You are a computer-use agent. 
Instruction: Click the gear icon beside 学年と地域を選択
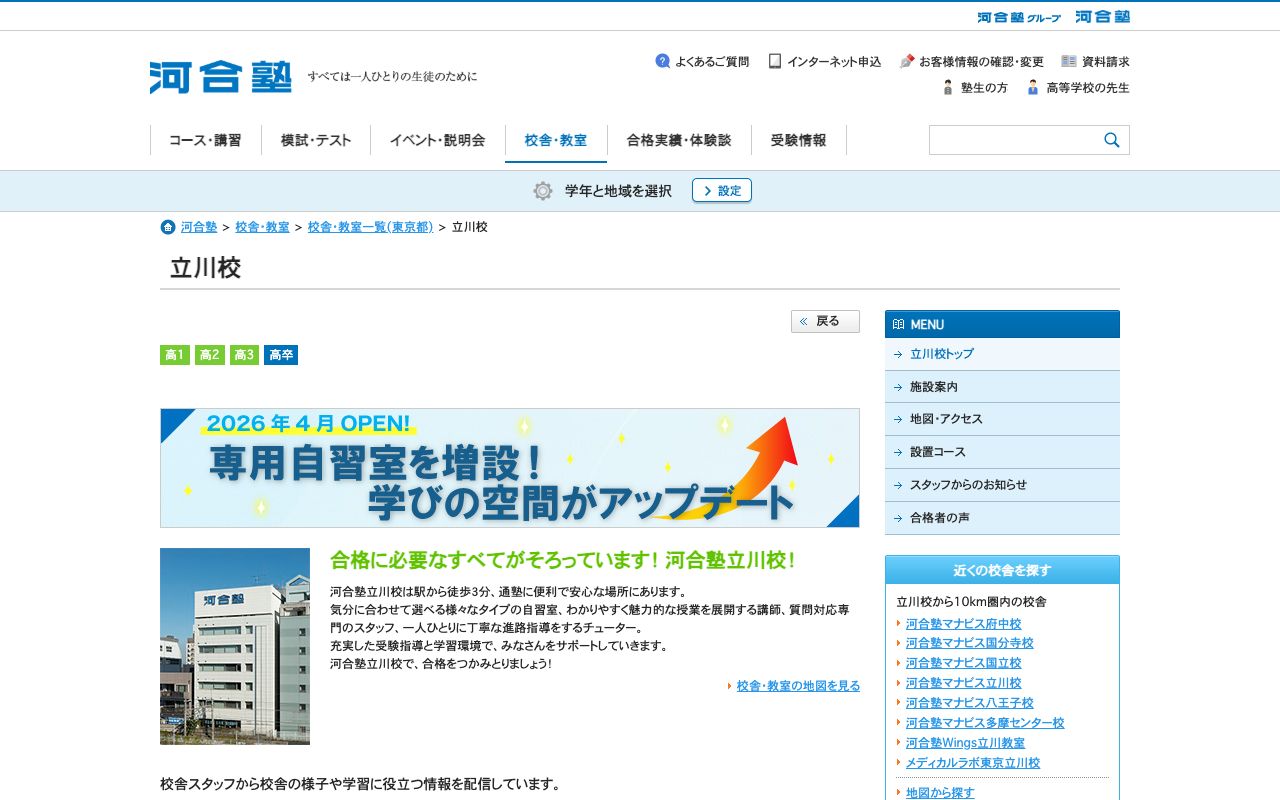pyautogui.click(x=543, y=191)
